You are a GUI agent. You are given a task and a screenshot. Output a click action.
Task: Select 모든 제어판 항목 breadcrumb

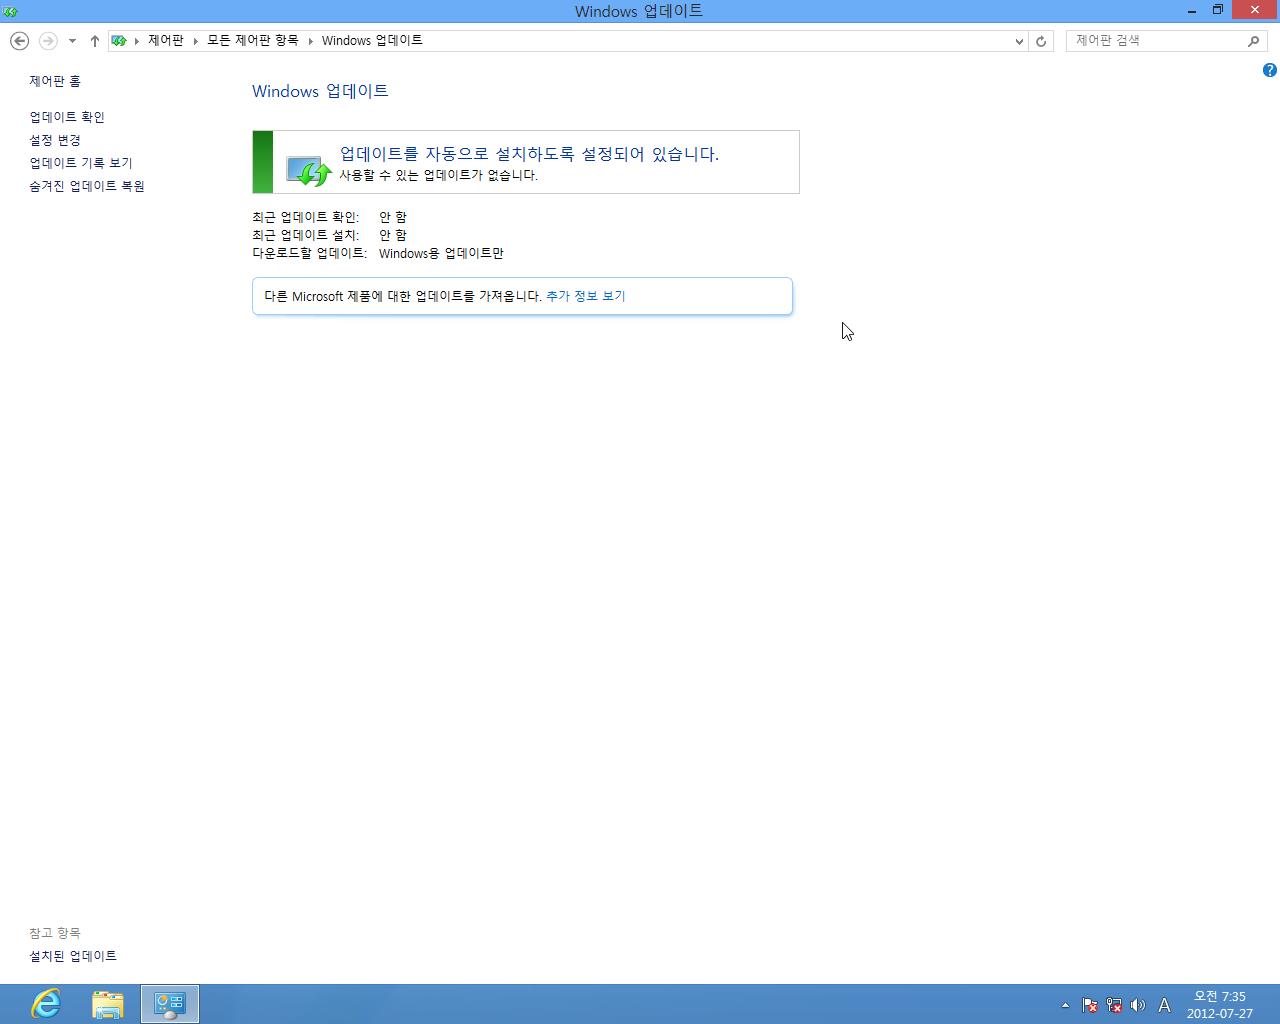(x=253, y=41)
